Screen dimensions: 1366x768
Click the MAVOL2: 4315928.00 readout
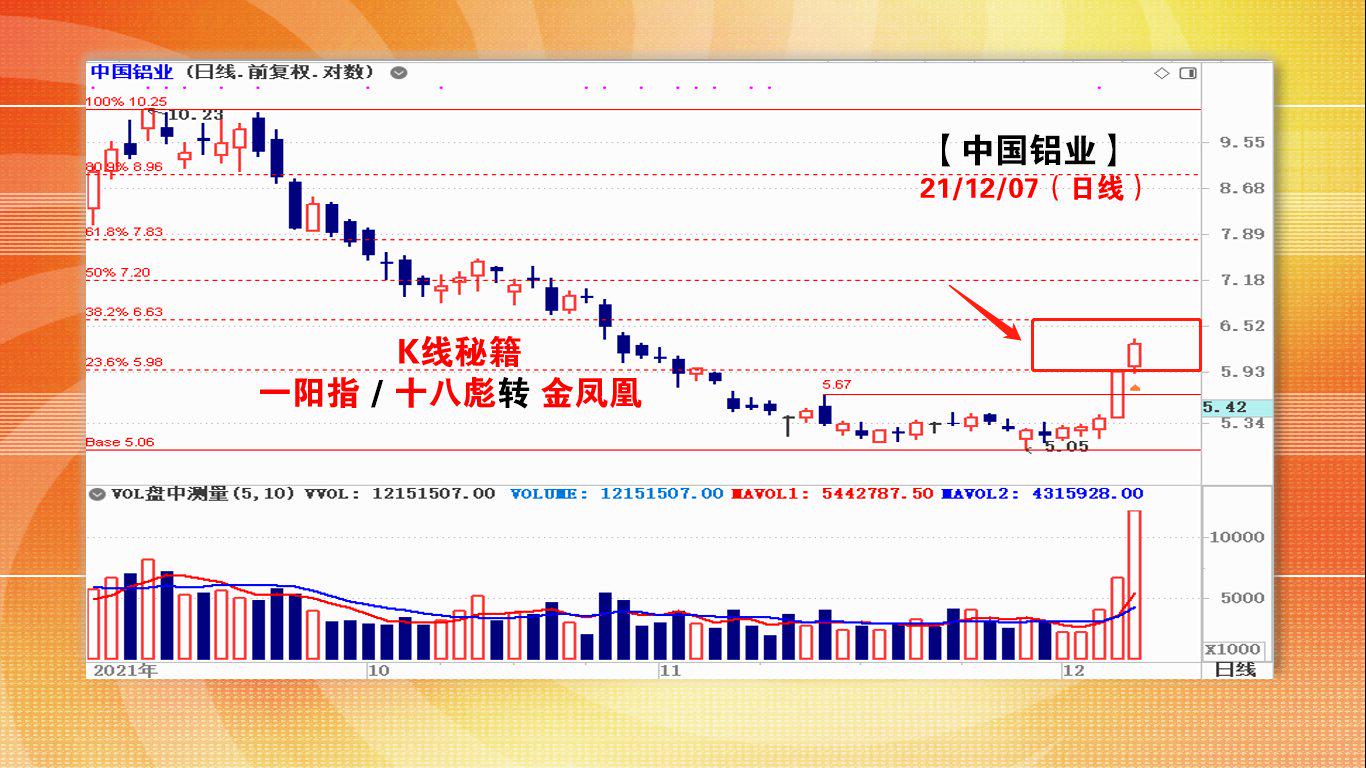click(1042, 494)
